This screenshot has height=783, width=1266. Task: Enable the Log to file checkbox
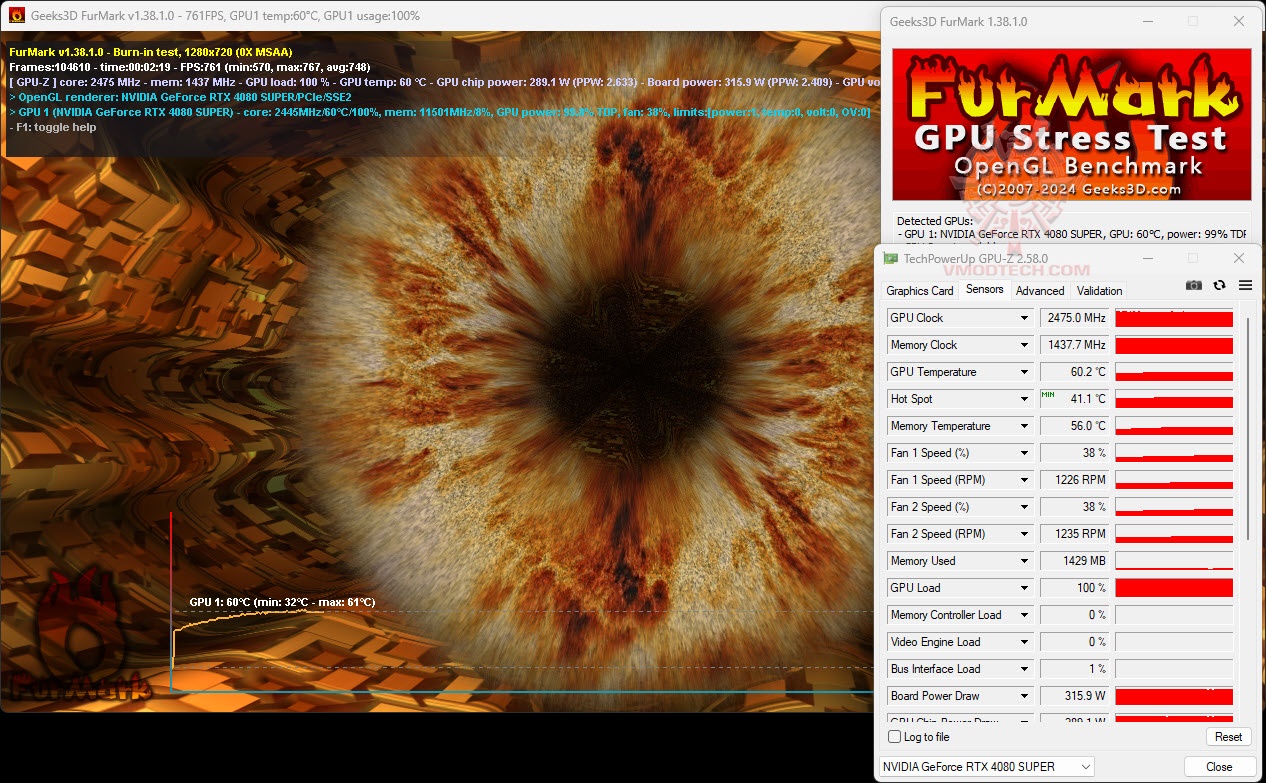[895, 737]
